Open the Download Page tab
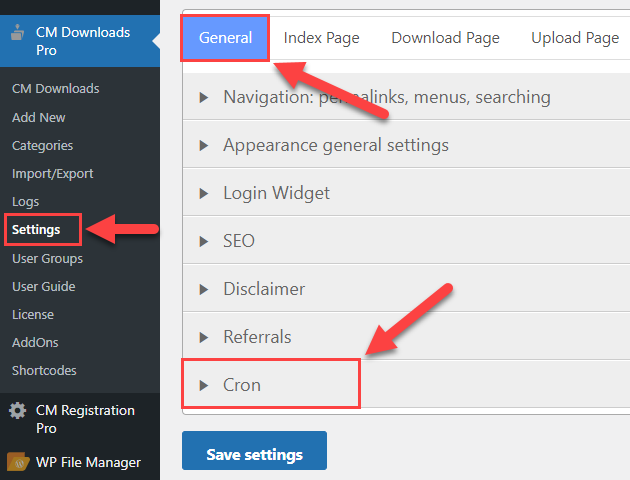Image resolution: width=630 pixels, height=480 pixels. tap(445, 38)
